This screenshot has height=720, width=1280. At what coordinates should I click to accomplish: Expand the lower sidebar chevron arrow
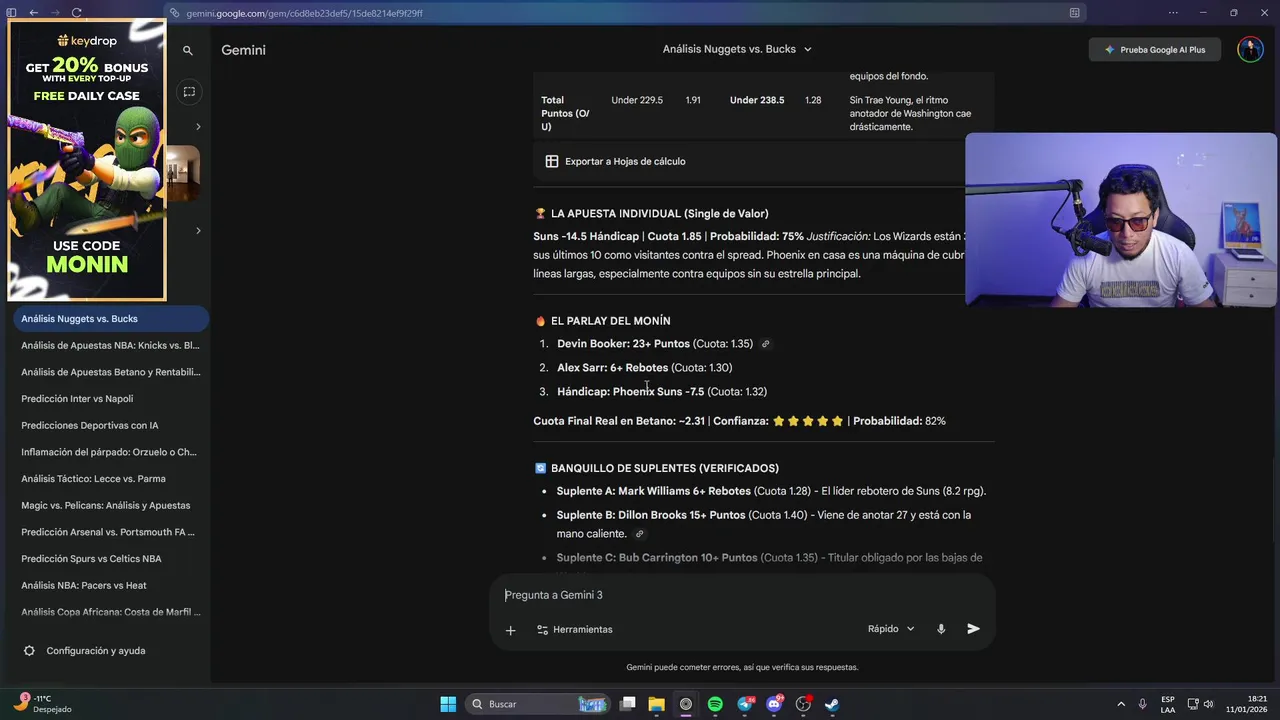tap(198, 231)
